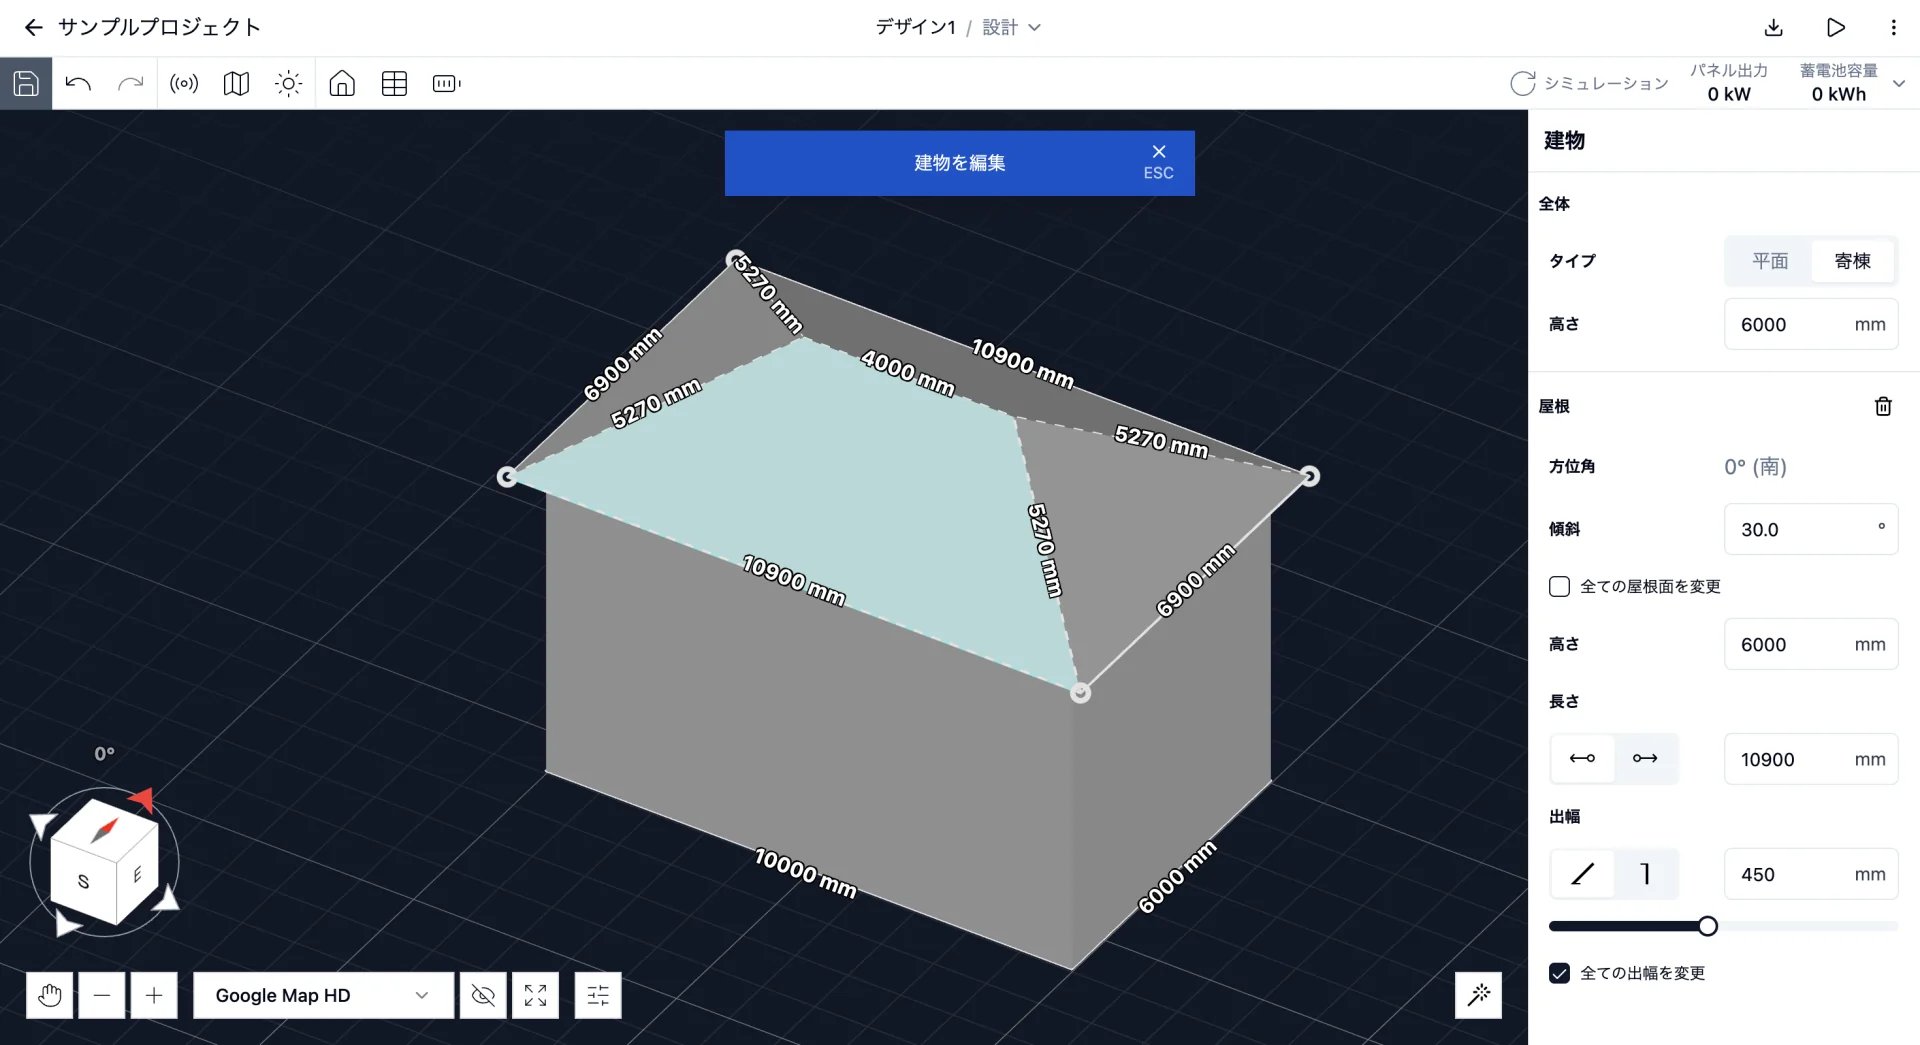
Task: Select the one-side length mode toggle
Action: pyautogui.click(x=1645, y=758)
